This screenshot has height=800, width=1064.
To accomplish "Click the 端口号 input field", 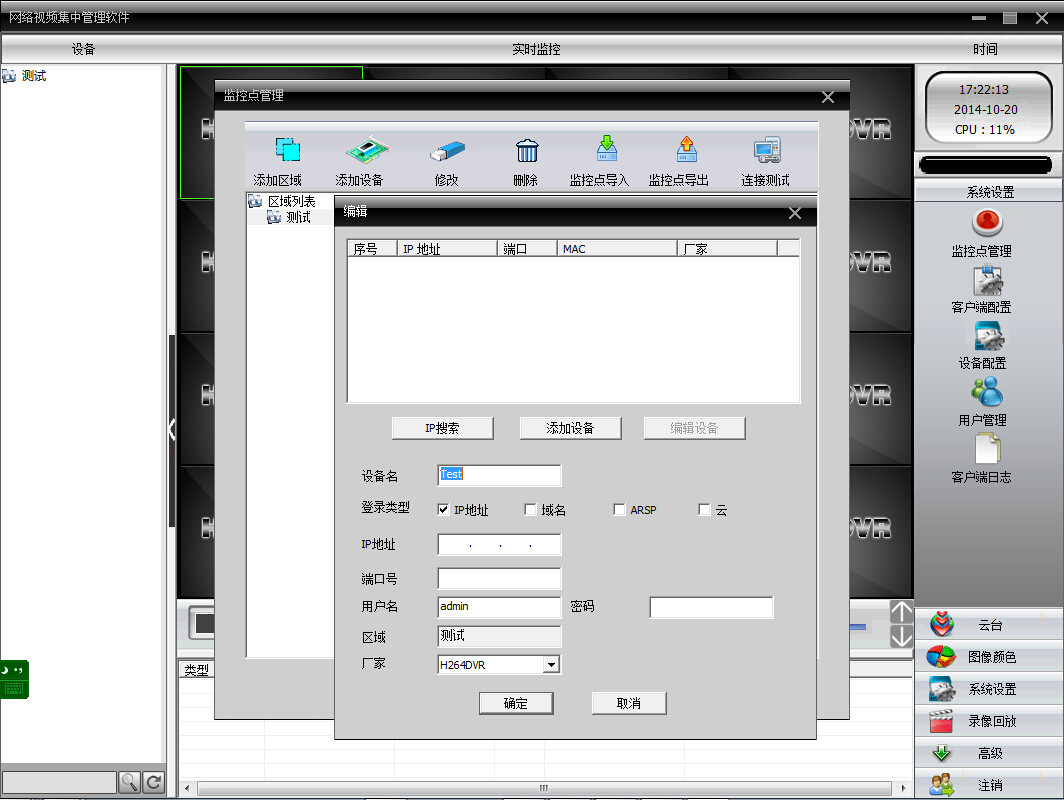I will (499, 579).
